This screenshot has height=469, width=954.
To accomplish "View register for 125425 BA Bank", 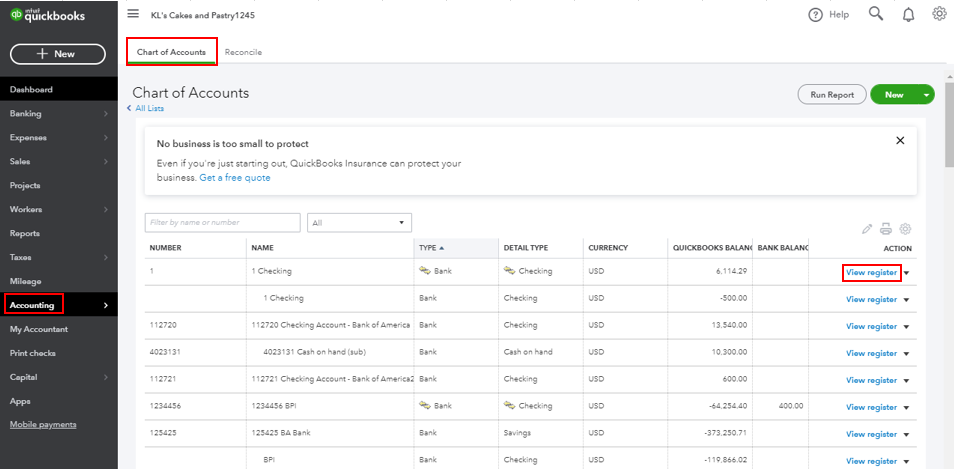I will tap(871, 434).
